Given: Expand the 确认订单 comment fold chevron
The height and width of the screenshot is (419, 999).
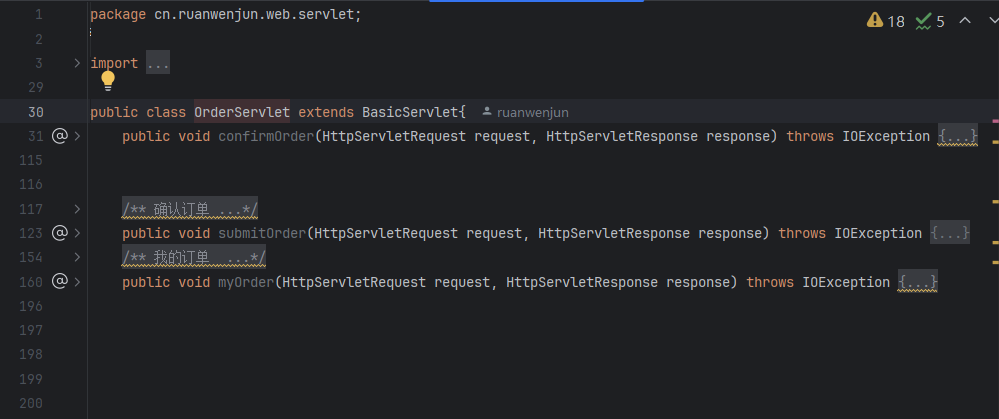Looking at the screenshot, I should pos(78,209).
